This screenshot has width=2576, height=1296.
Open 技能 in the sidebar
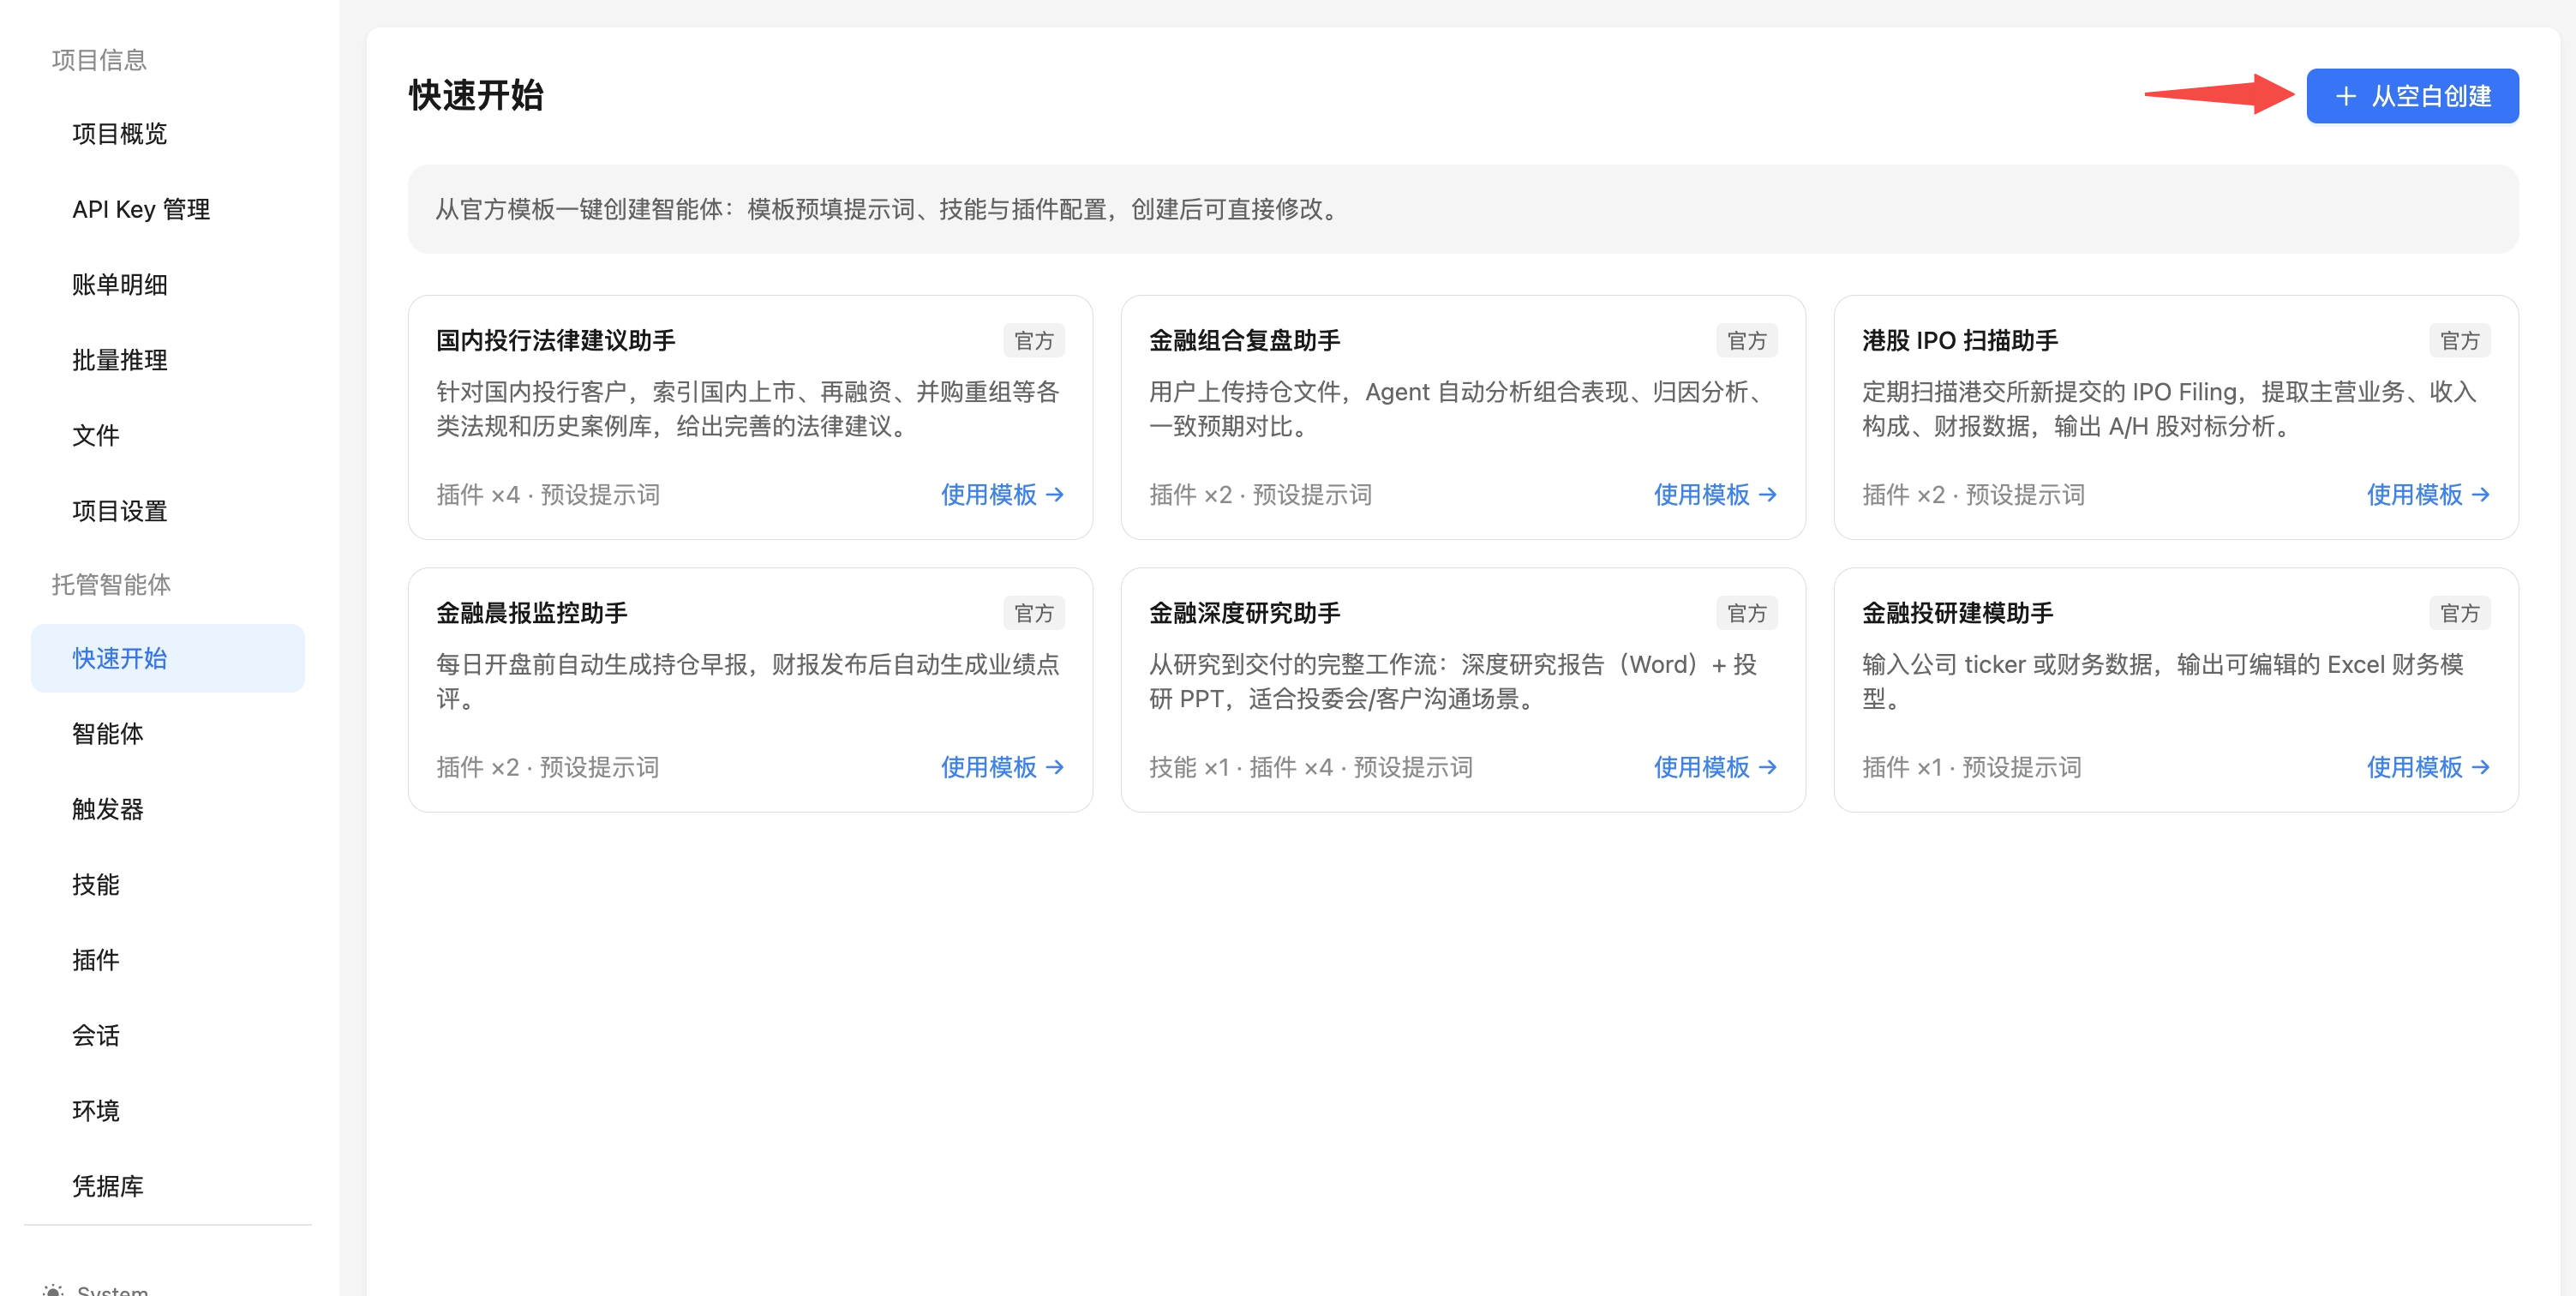(95, 884)
